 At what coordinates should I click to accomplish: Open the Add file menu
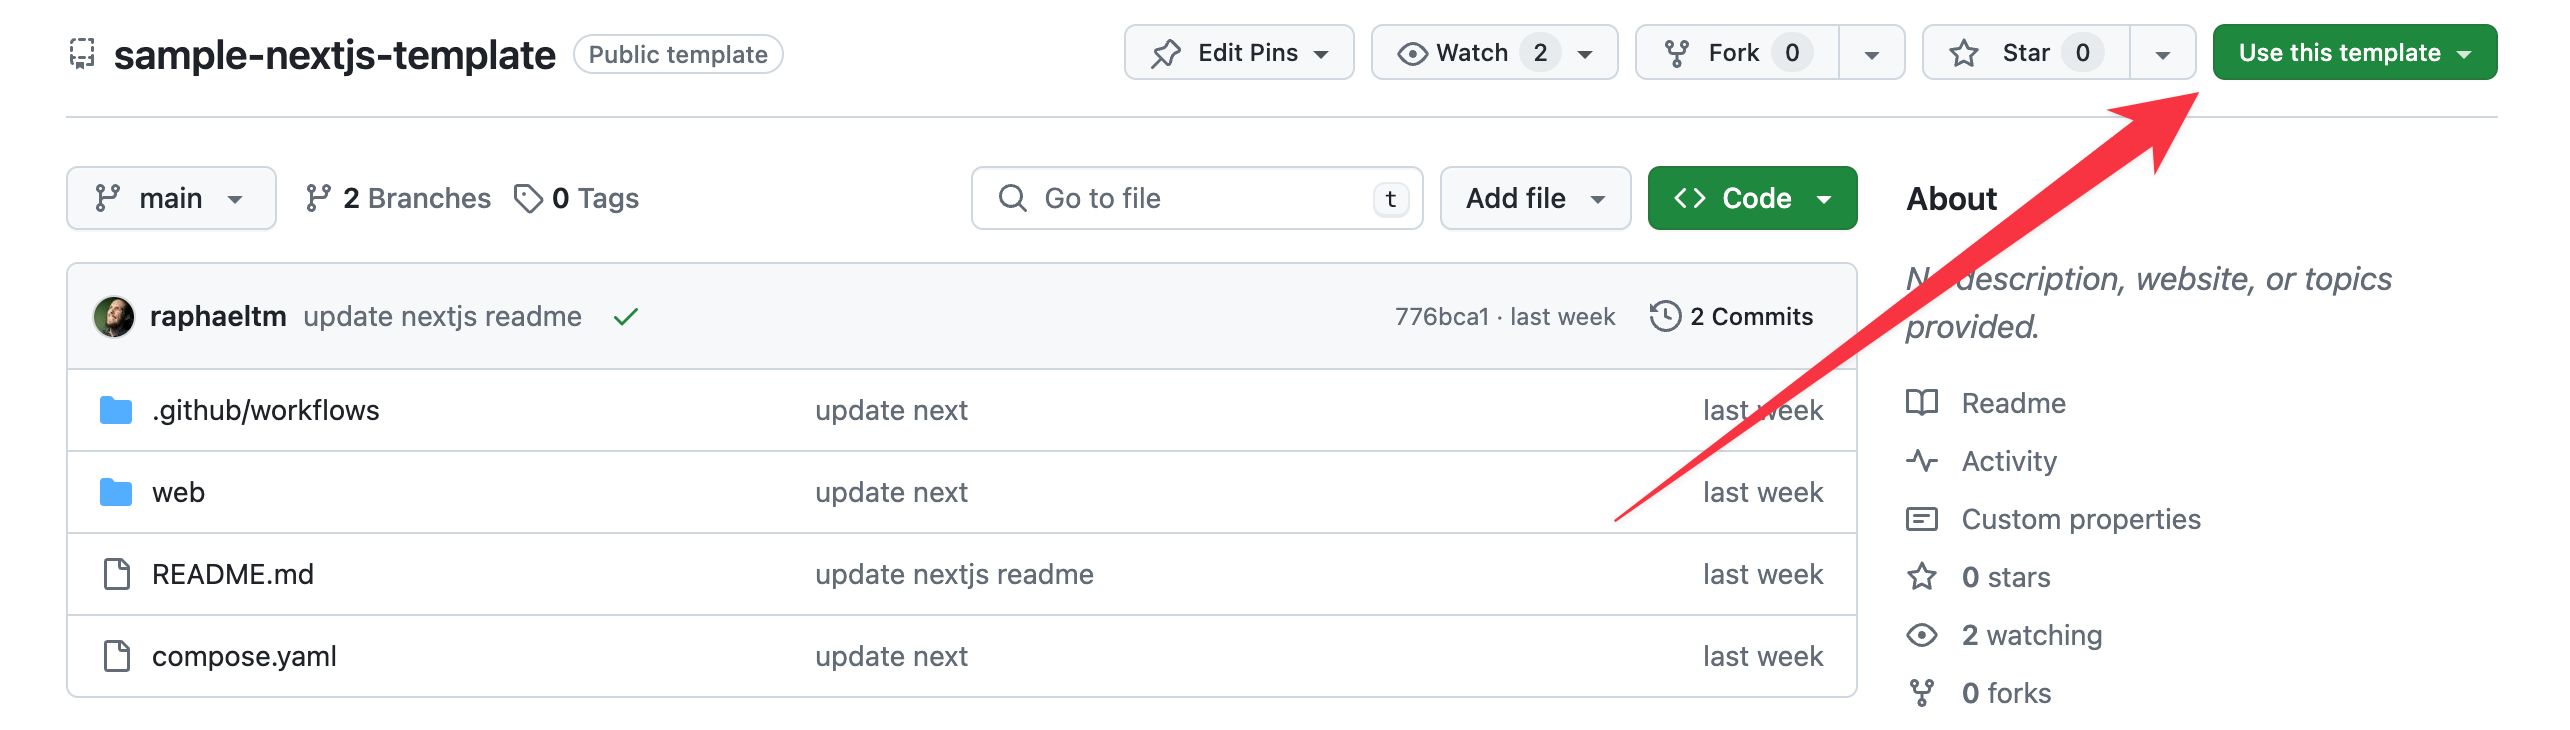pyautogui.click(x=1535, y=198)
